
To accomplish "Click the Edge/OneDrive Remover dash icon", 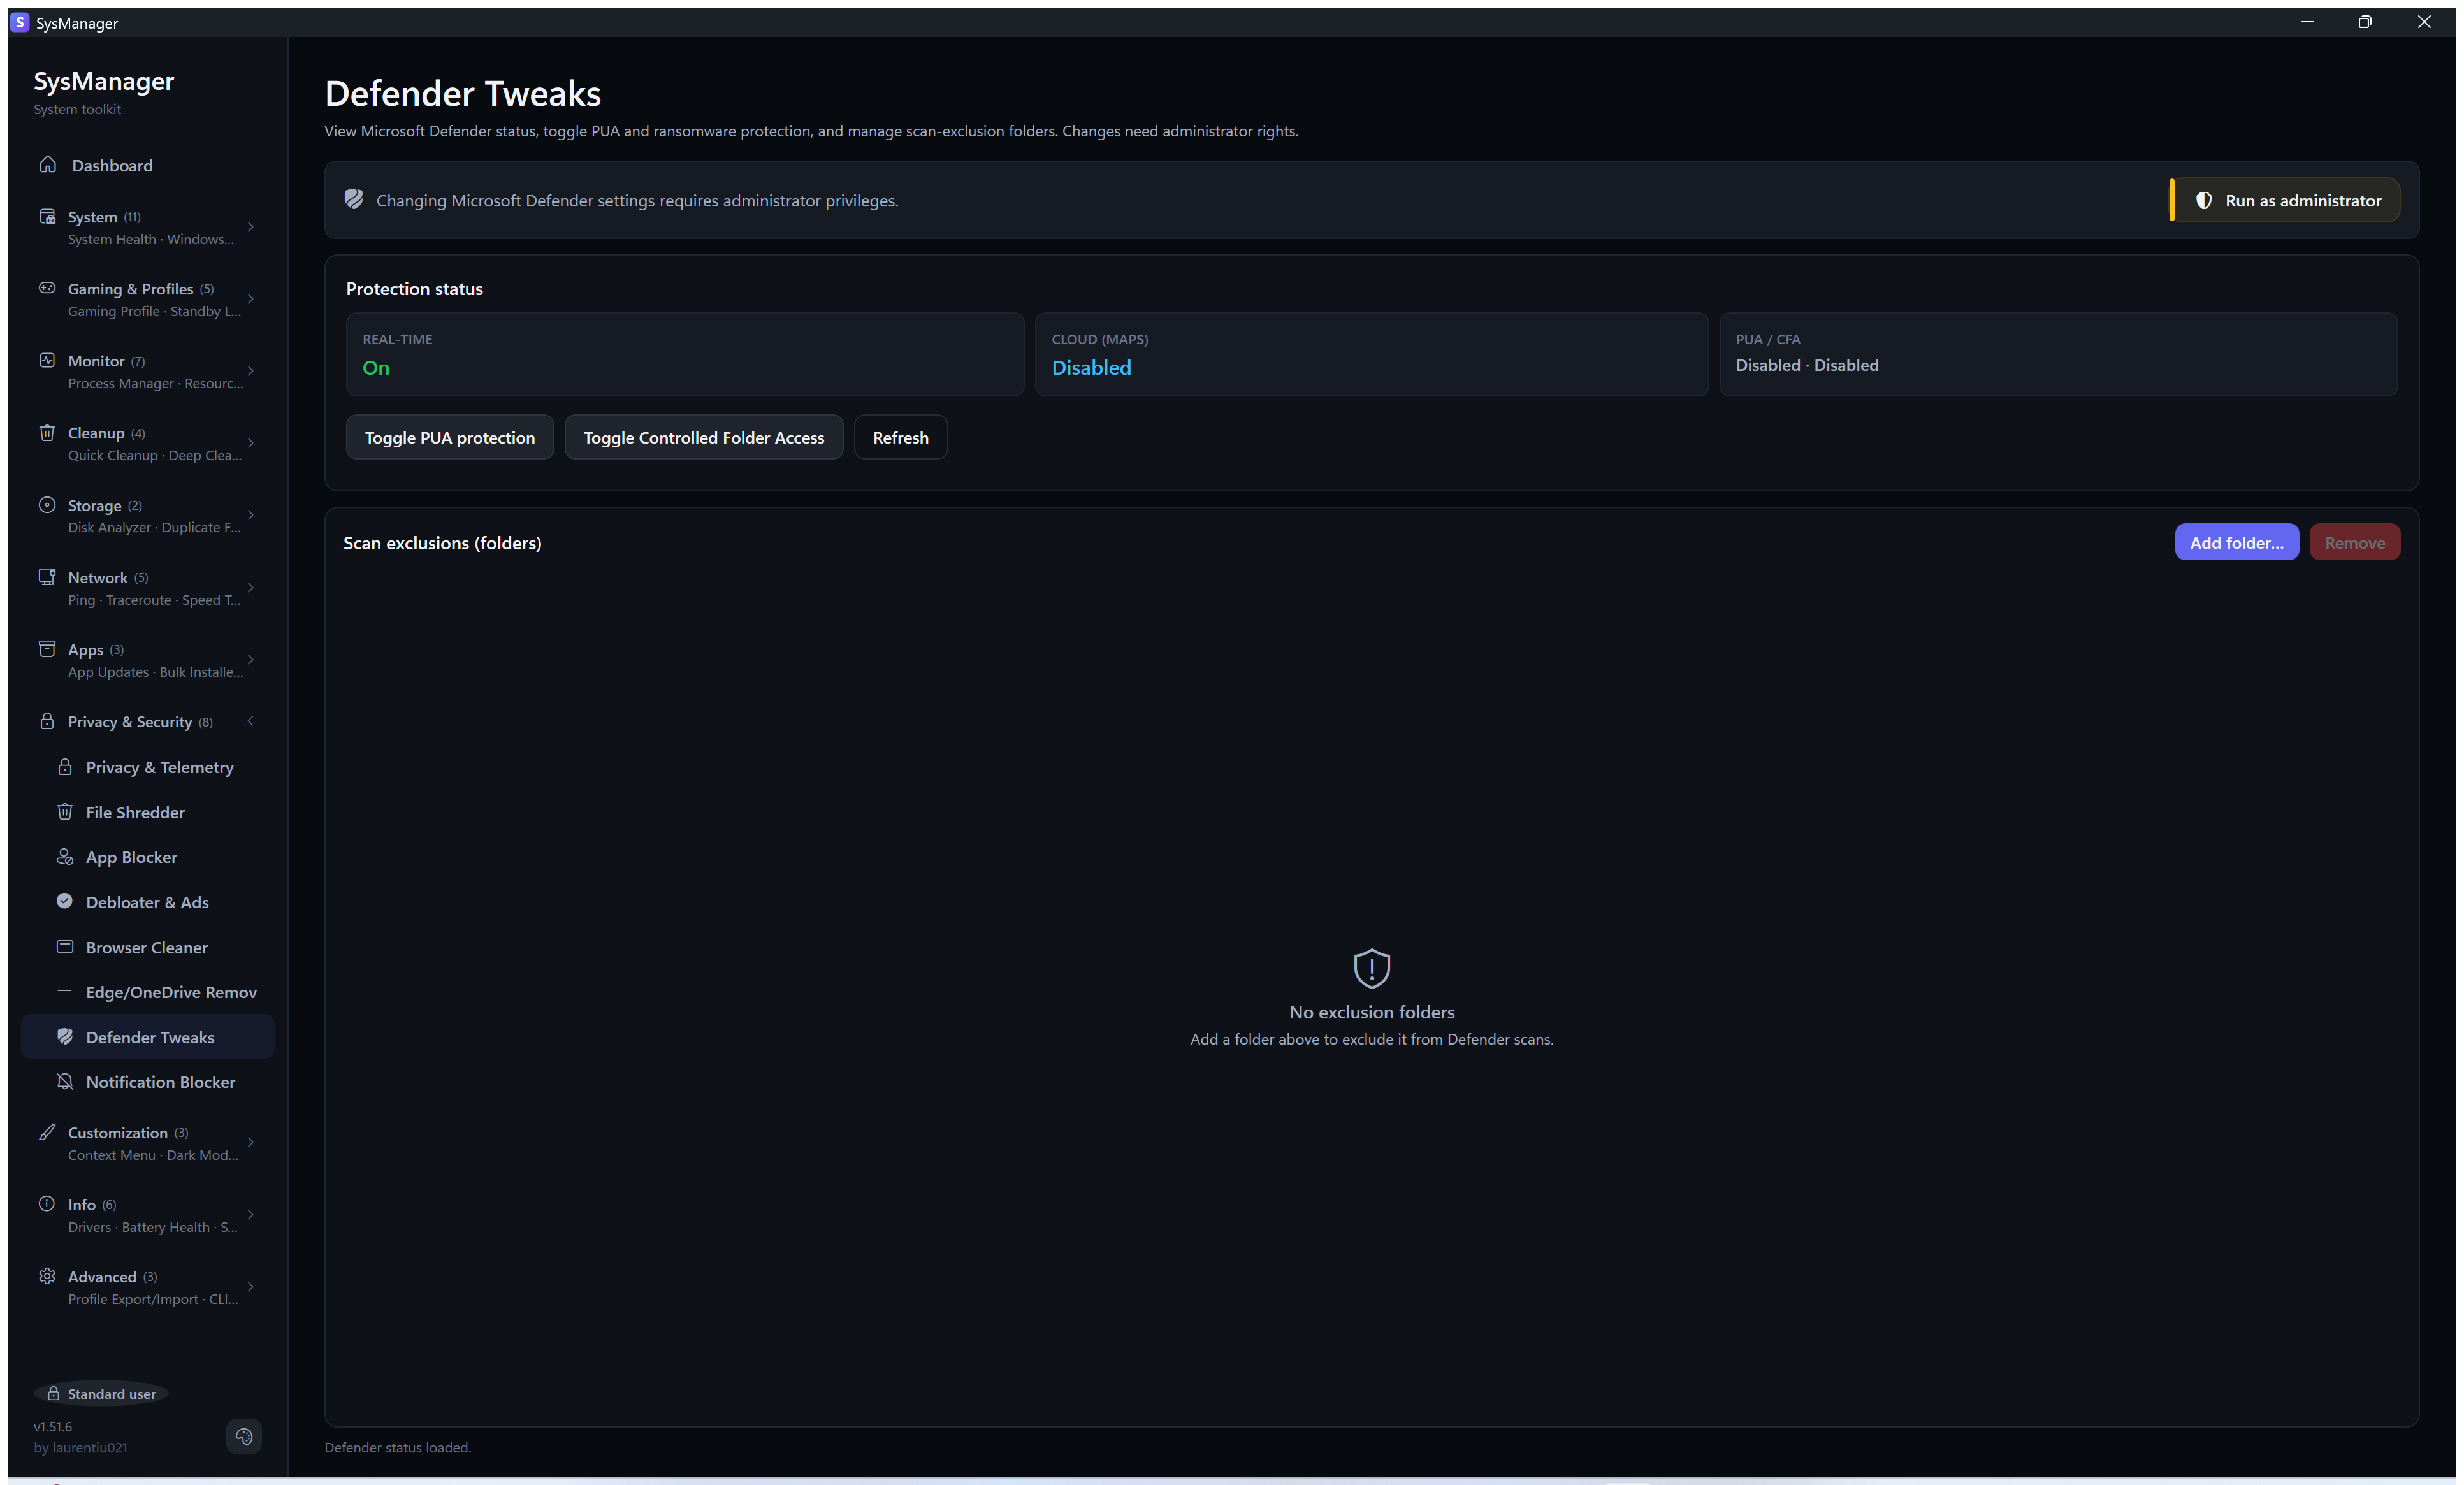I will coord(65,992).
